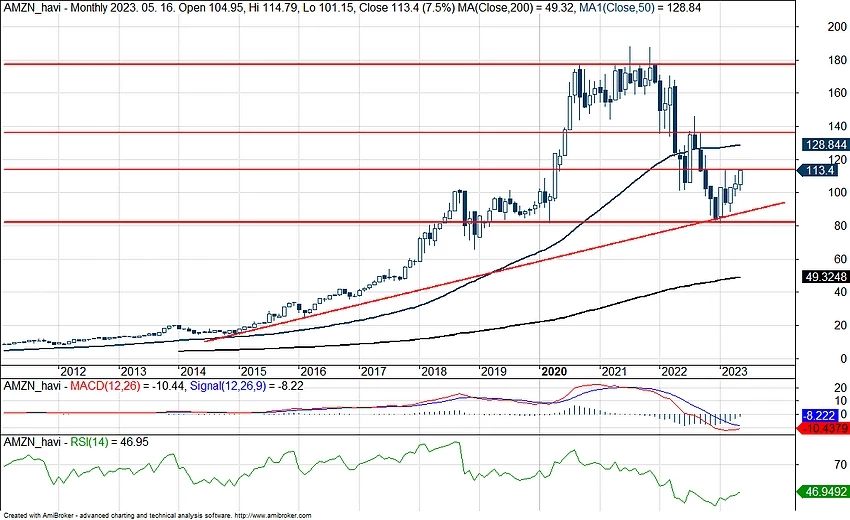Click the 113.4 last price label

[x=817, y=170]
